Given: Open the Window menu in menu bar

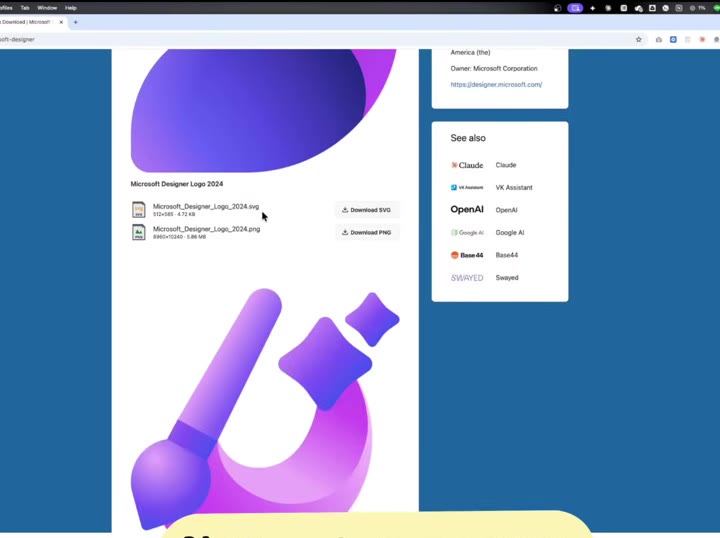Looking at the screenshot, I should coord(47,8).
